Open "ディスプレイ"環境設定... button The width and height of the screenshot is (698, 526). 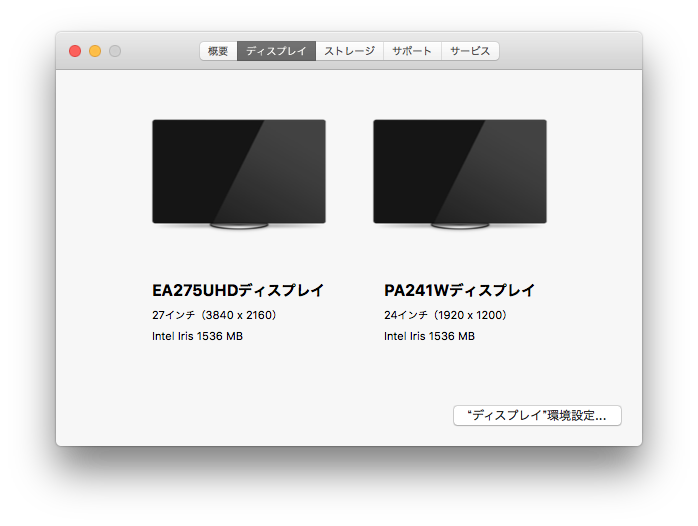pos(537,415)
